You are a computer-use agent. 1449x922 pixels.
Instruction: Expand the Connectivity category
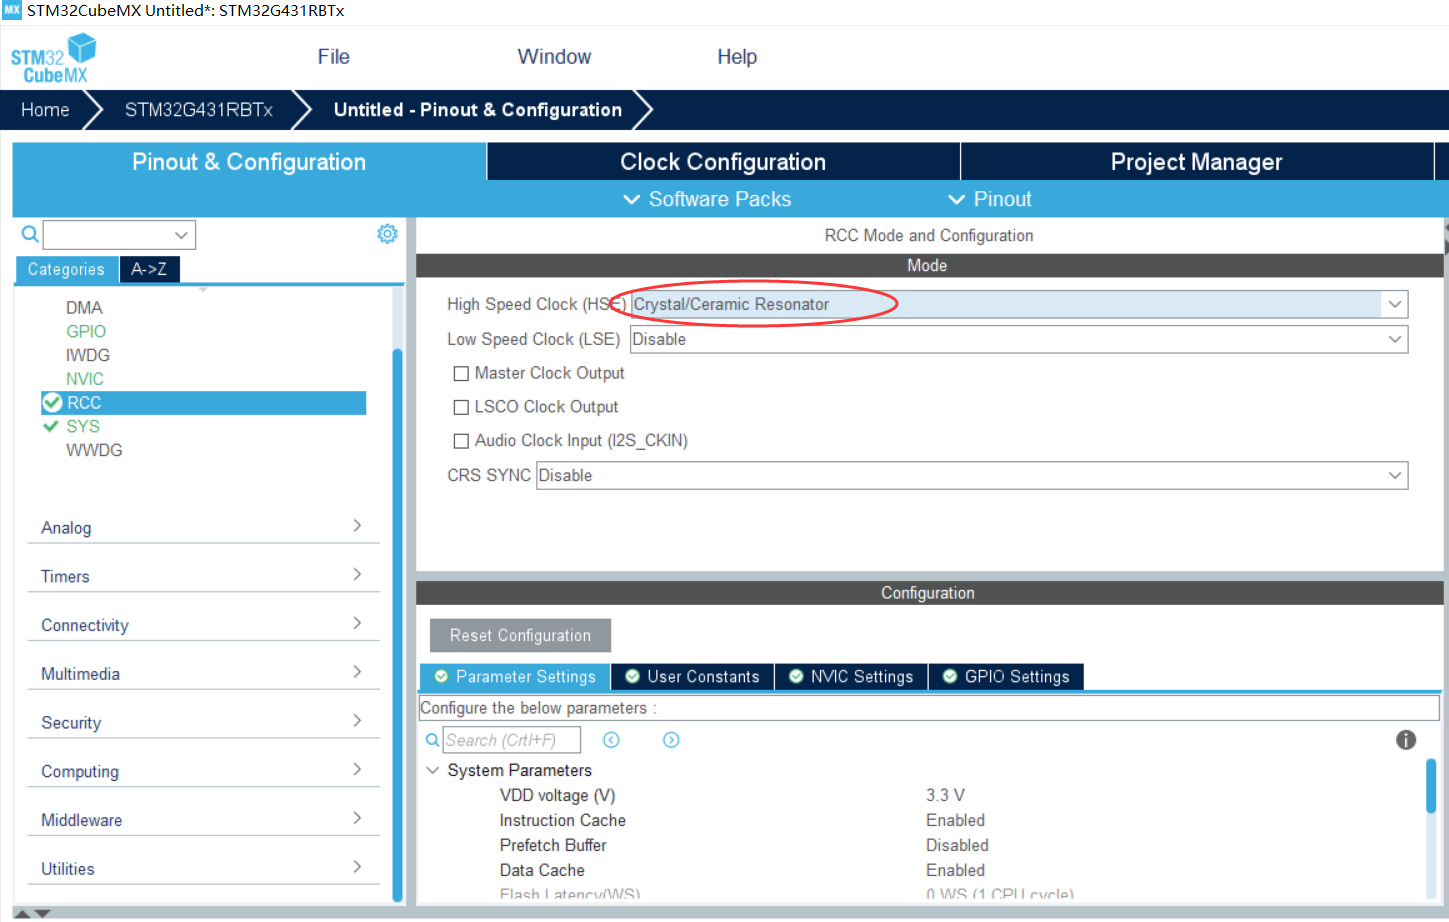[x=203, y=625]
